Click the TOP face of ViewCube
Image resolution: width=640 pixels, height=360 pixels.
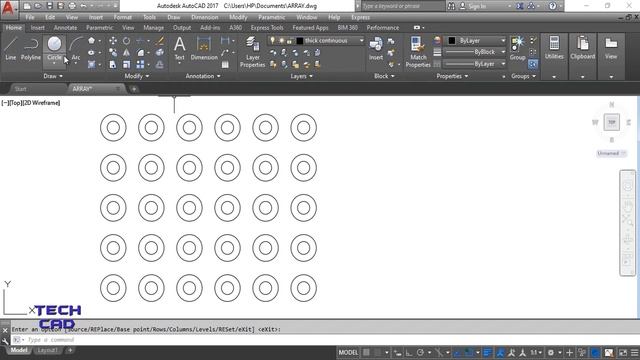coord(611,122)
